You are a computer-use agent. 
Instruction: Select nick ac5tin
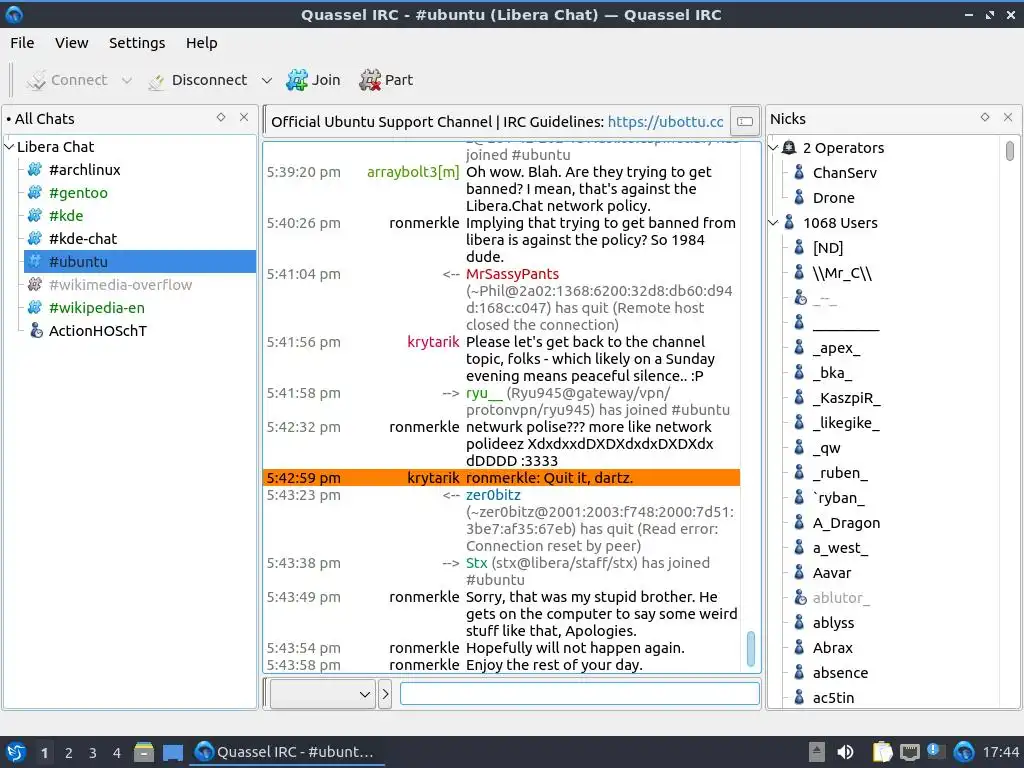point(833,697)
